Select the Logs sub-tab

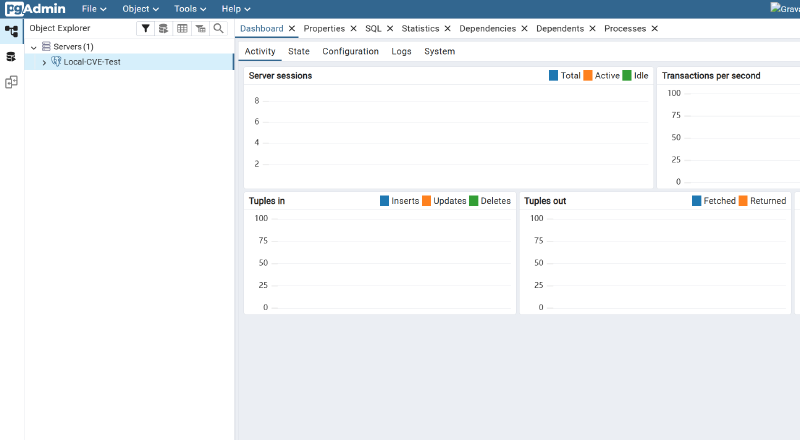tap(401, 51)
